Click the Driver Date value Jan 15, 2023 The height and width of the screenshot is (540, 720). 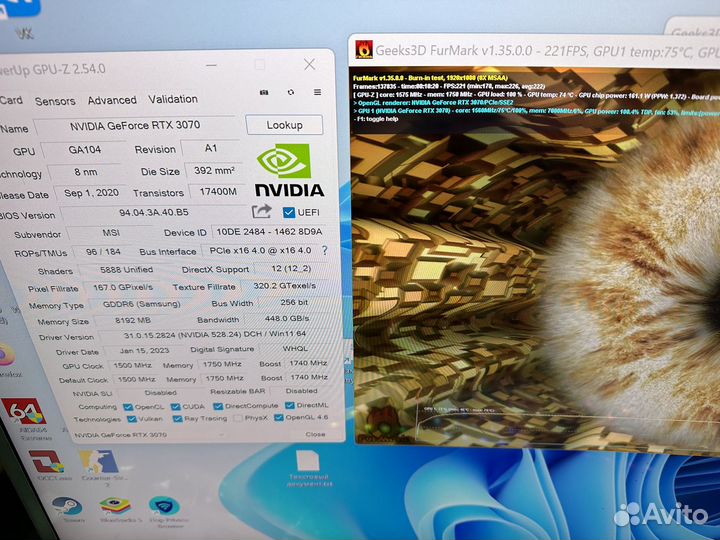pos(145,350)
